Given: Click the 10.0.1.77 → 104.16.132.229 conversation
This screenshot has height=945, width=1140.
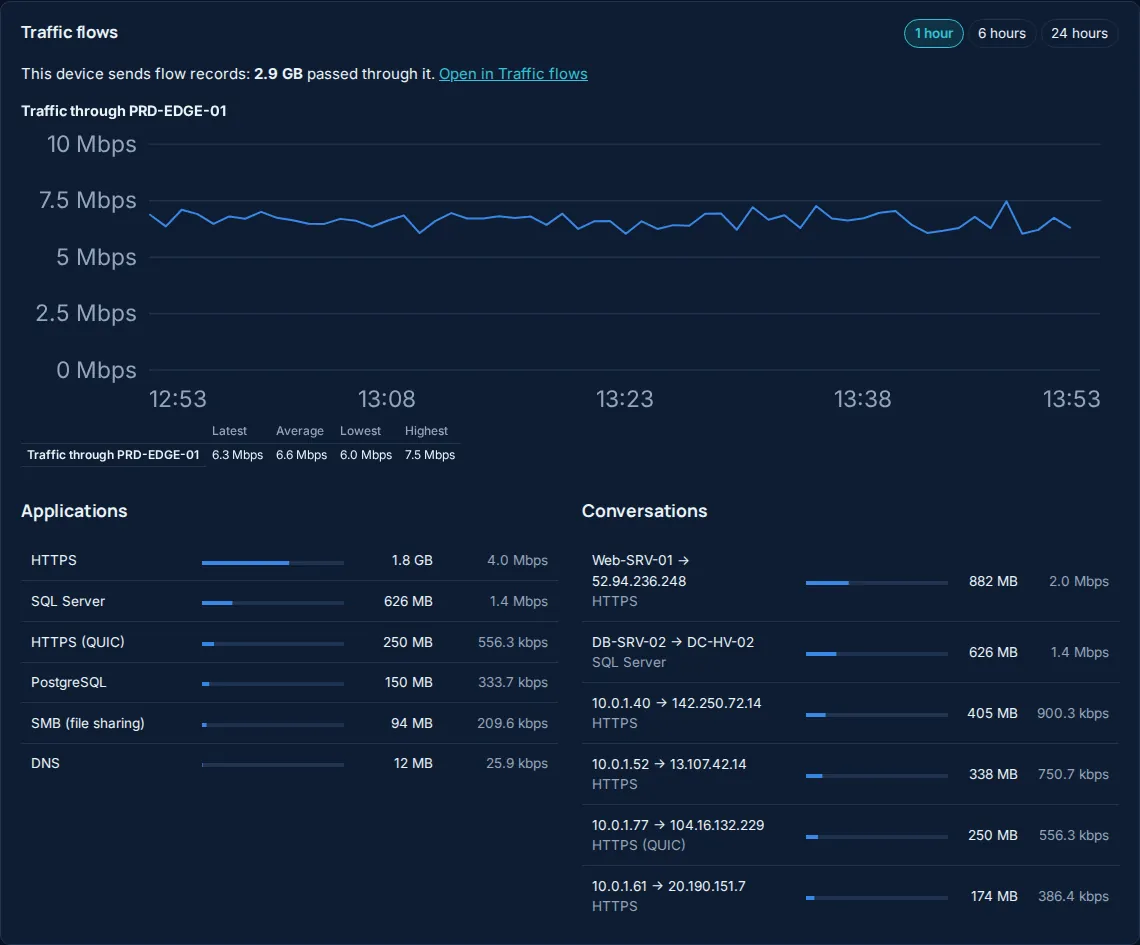Looking at the screenshot, I should coord(678,825).
